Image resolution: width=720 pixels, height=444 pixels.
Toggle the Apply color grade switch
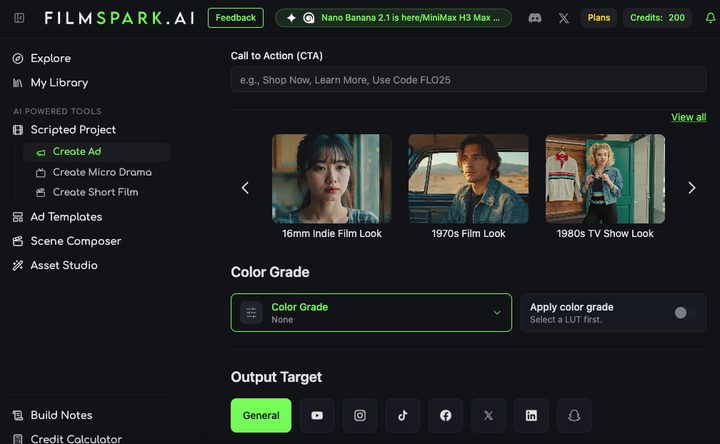click(685, 313)
